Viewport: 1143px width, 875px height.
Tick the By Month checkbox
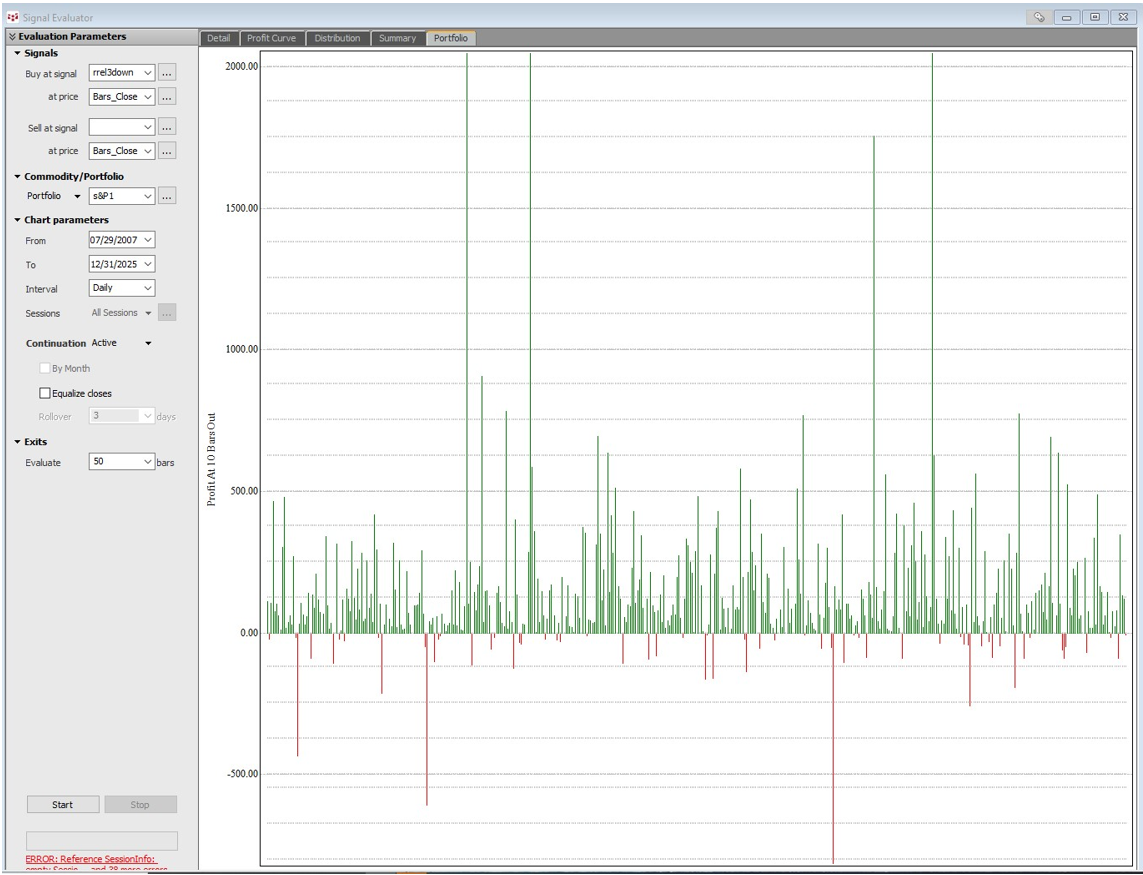point(44,368)
